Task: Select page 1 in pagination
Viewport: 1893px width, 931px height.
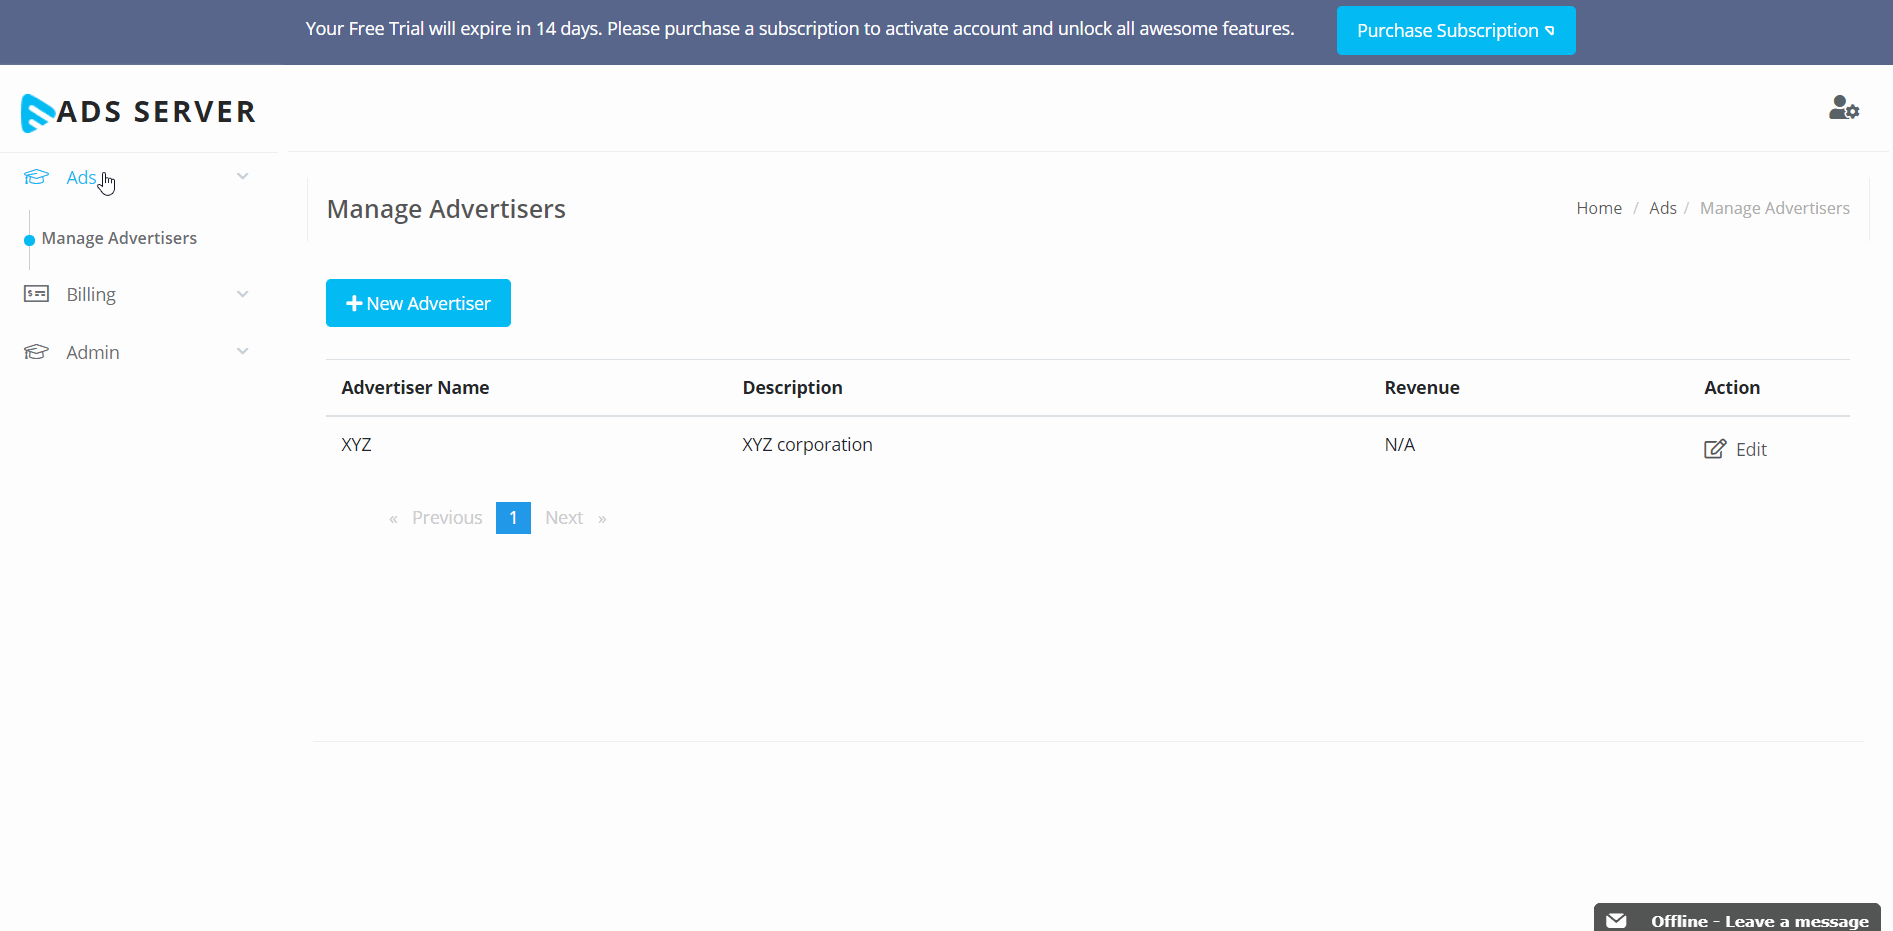Action: tap(513, 518)
